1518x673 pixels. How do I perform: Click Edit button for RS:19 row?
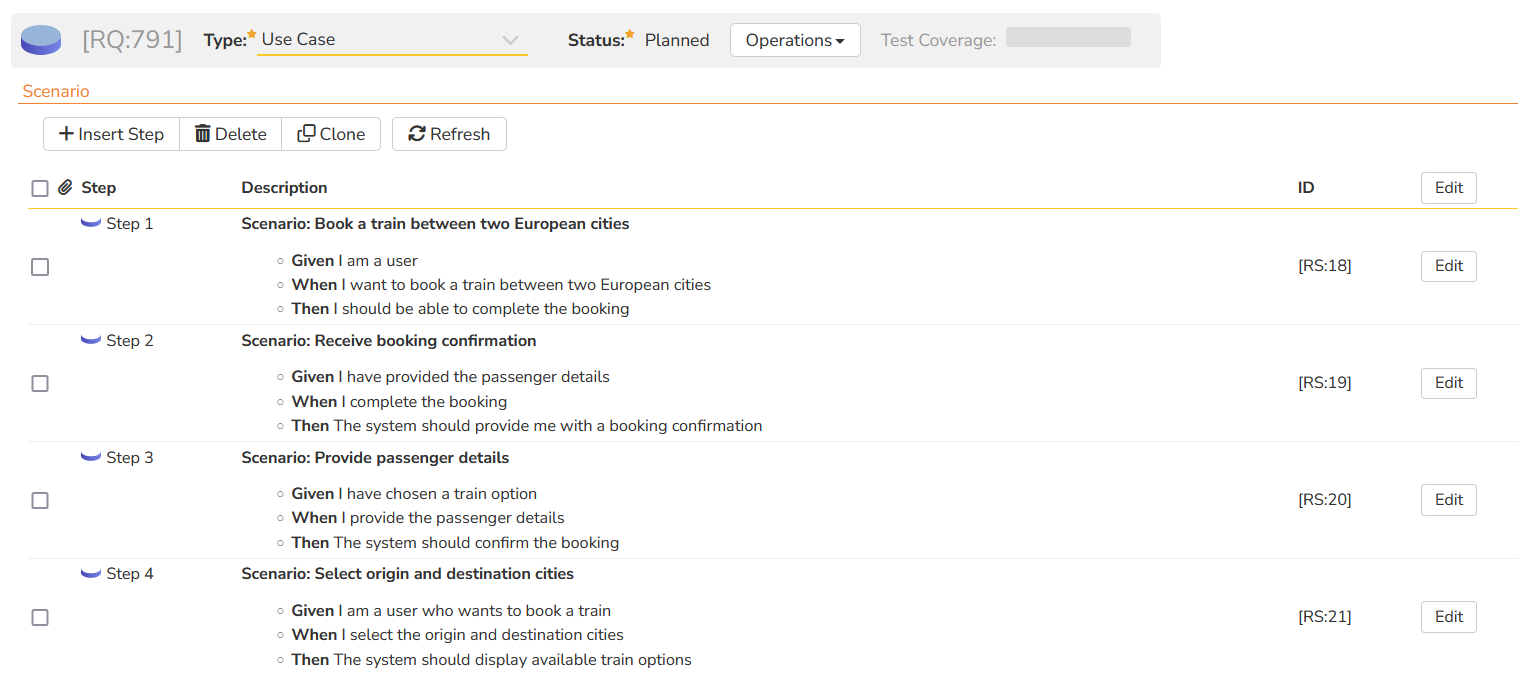[1448, 383]
